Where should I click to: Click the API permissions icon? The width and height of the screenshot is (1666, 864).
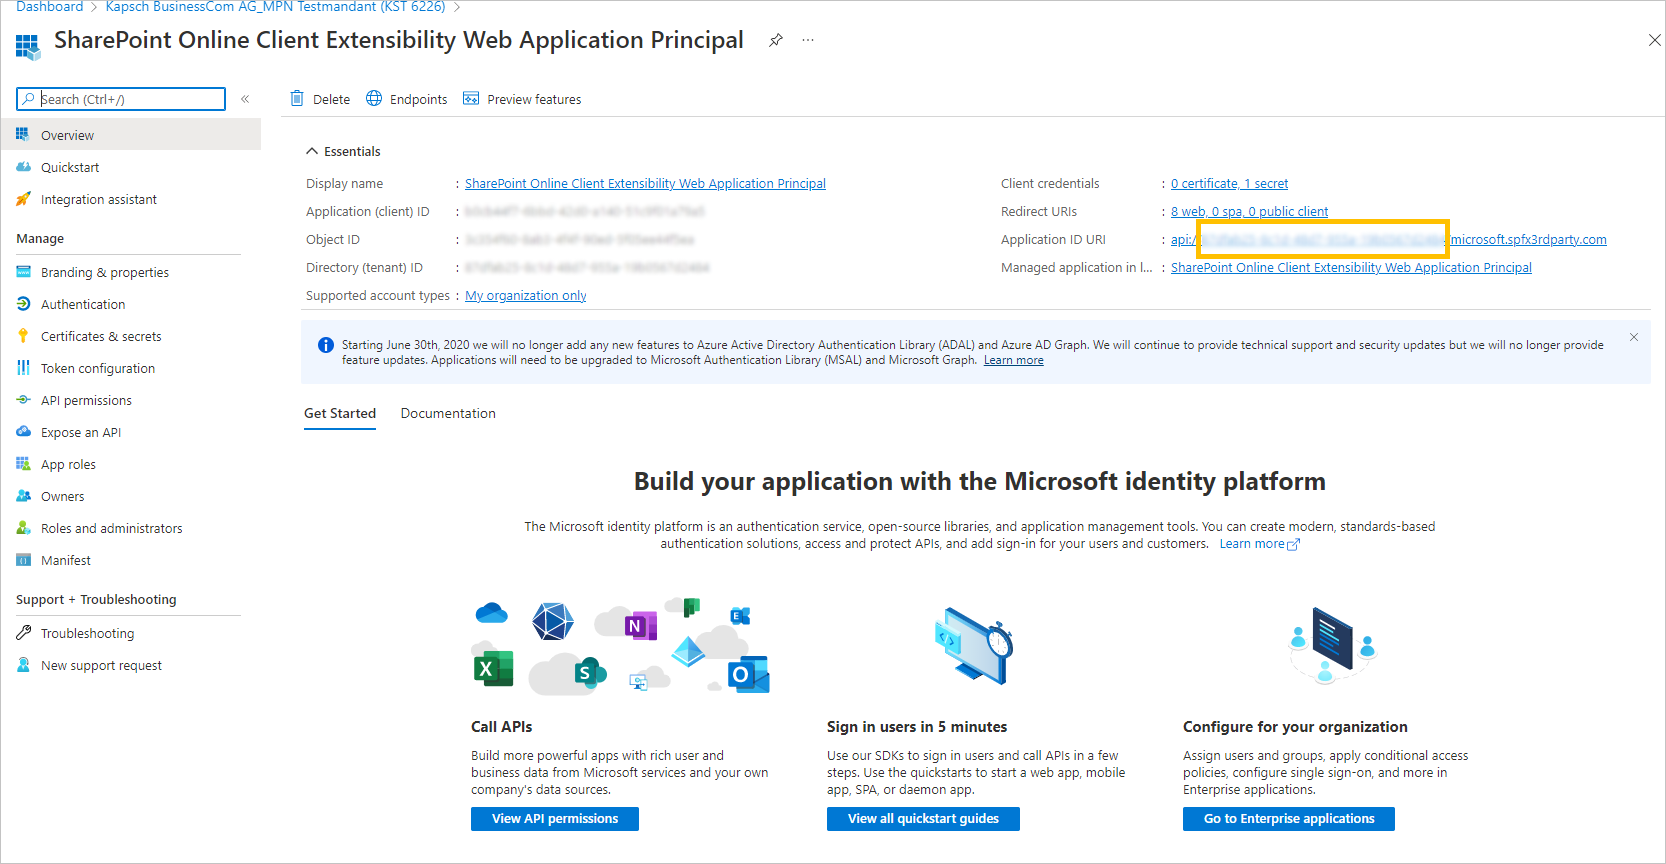(x=23, y=400)
